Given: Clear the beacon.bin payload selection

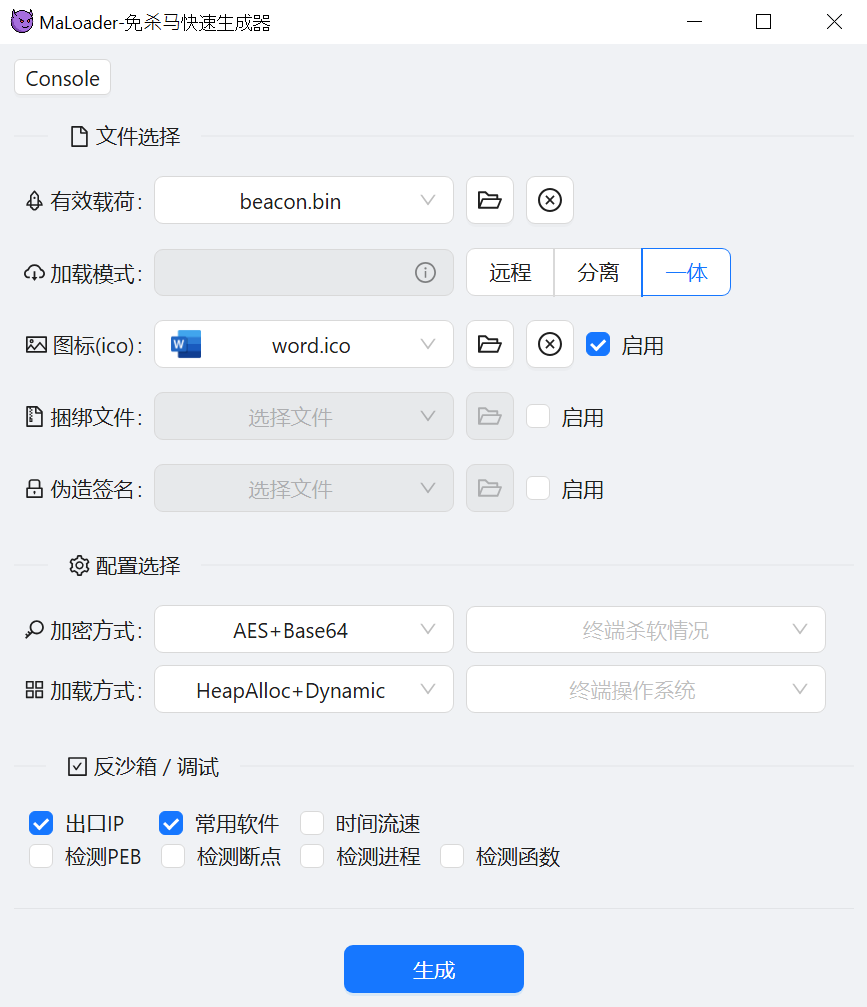Looking at the screenshot, I should pos(550,200).
